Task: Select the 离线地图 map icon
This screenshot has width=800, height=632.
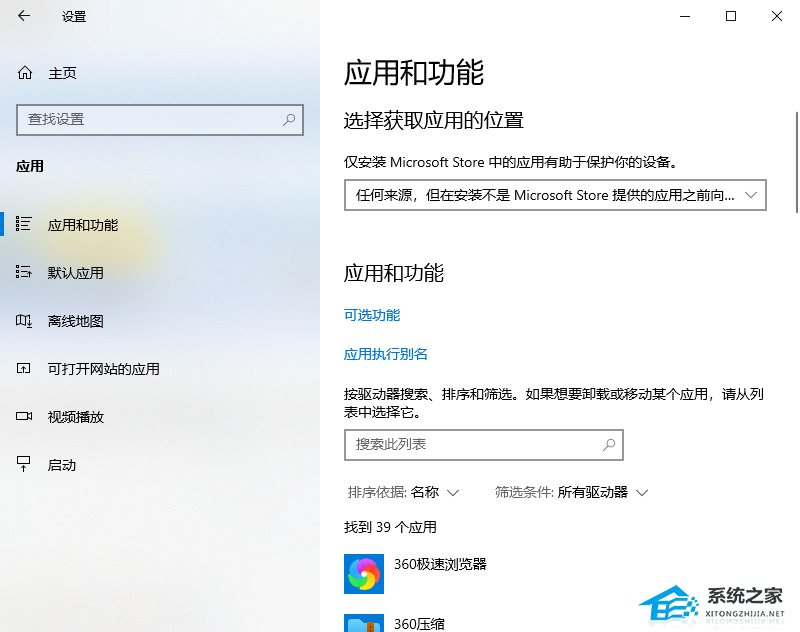Action: pyautogui.click(x=23, y=320)
